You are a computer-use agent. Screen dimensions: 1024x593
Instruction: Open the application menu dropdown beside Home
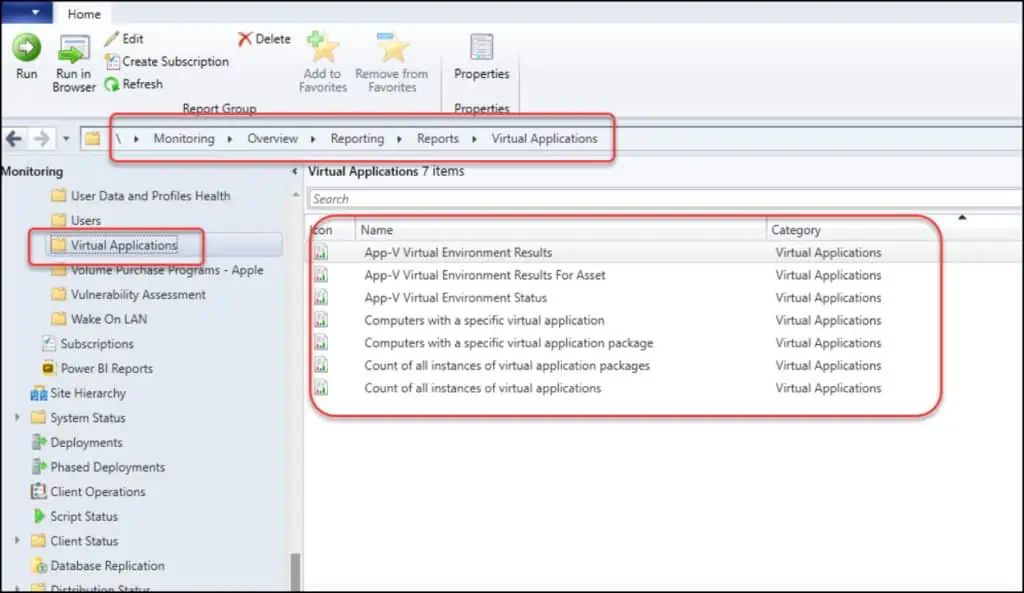pos(27,12)
